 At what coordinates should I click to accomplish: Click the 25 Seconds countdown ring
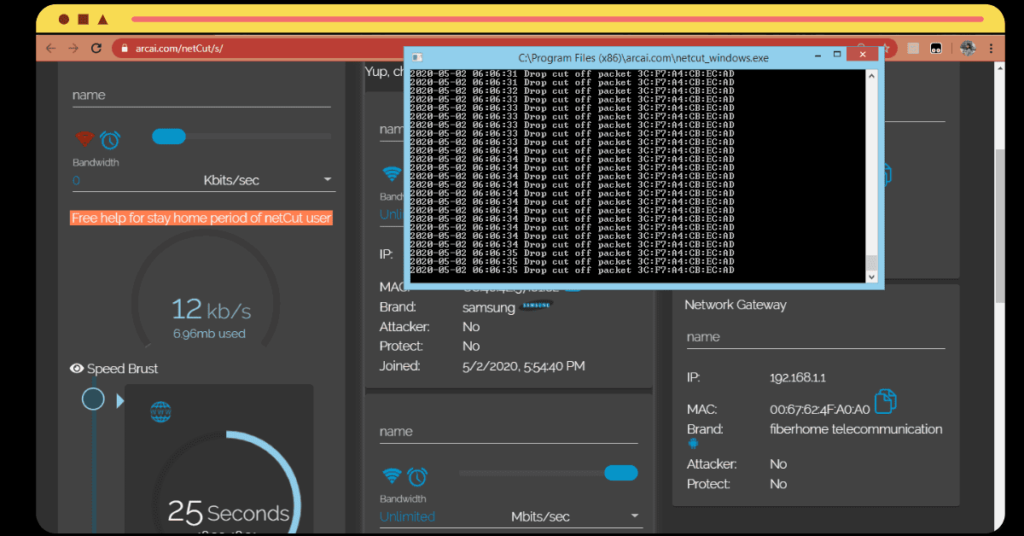[x=227, y=482]
